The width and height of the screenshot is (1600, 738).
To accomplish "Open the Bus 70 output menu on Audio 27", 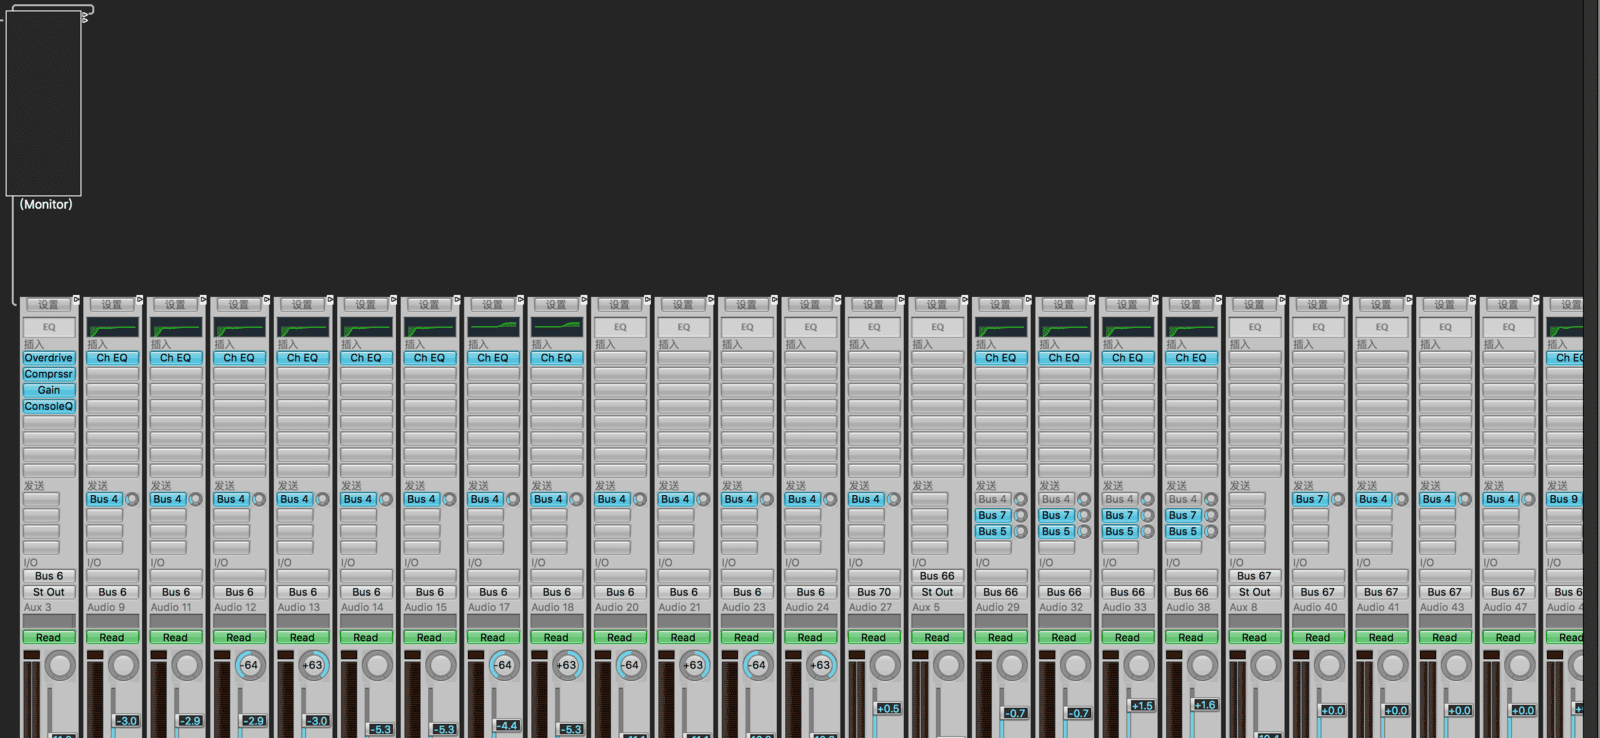I will (x=873, y=592).
